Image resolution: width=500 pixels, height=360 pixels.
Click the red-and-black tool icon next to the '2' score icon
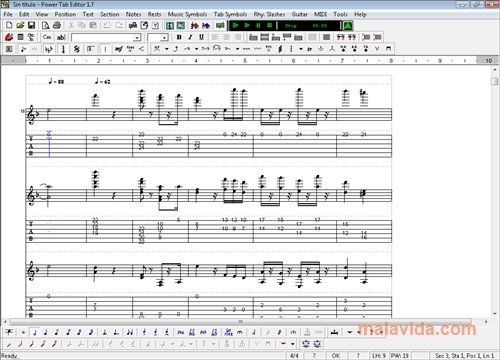click(195, 25)
